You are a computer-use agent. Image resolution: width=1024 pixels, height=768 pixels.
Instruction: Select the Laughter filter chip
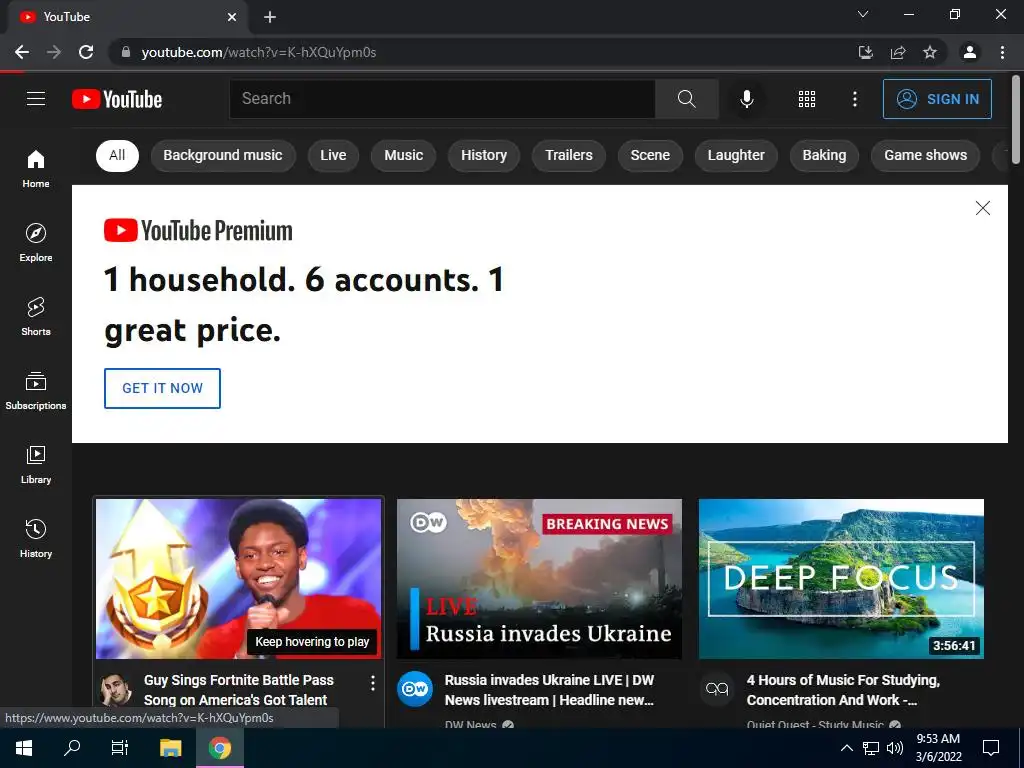click(x=736, y=155)
